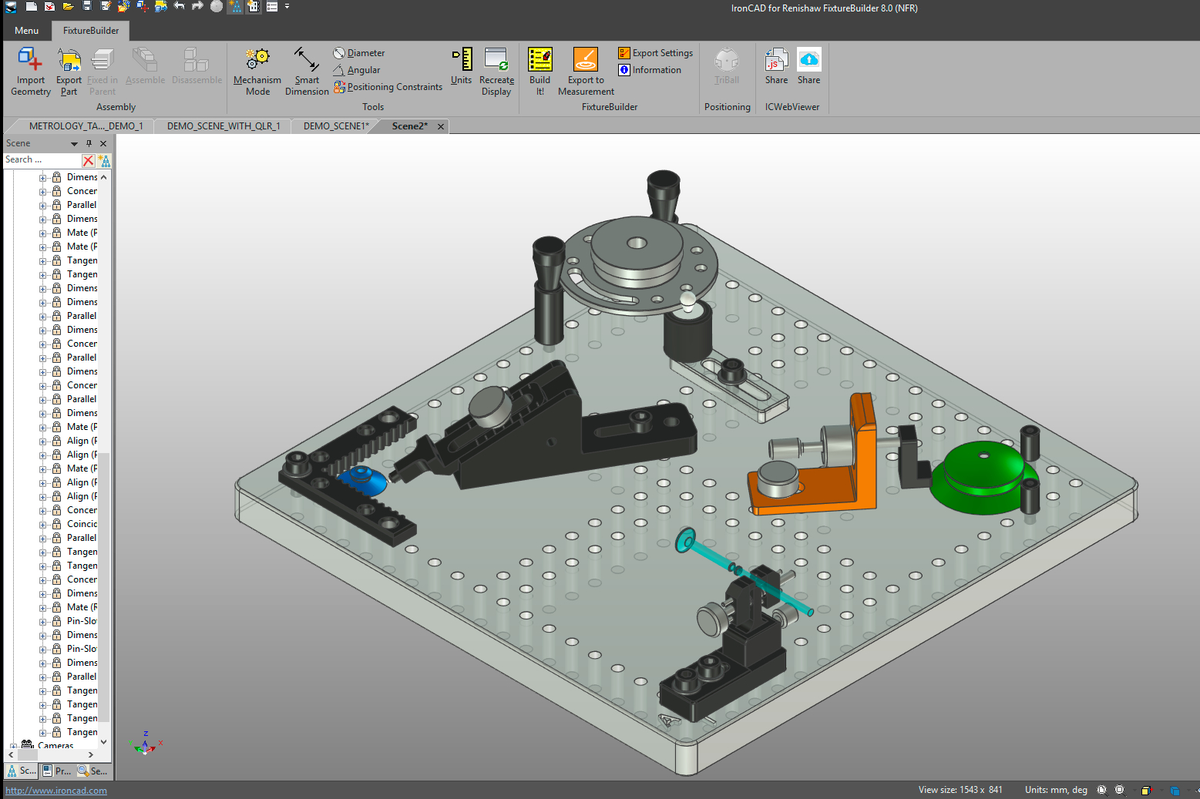
Task: Click the gray sphere icon in quick access toolbar
Action: (216, 7)
